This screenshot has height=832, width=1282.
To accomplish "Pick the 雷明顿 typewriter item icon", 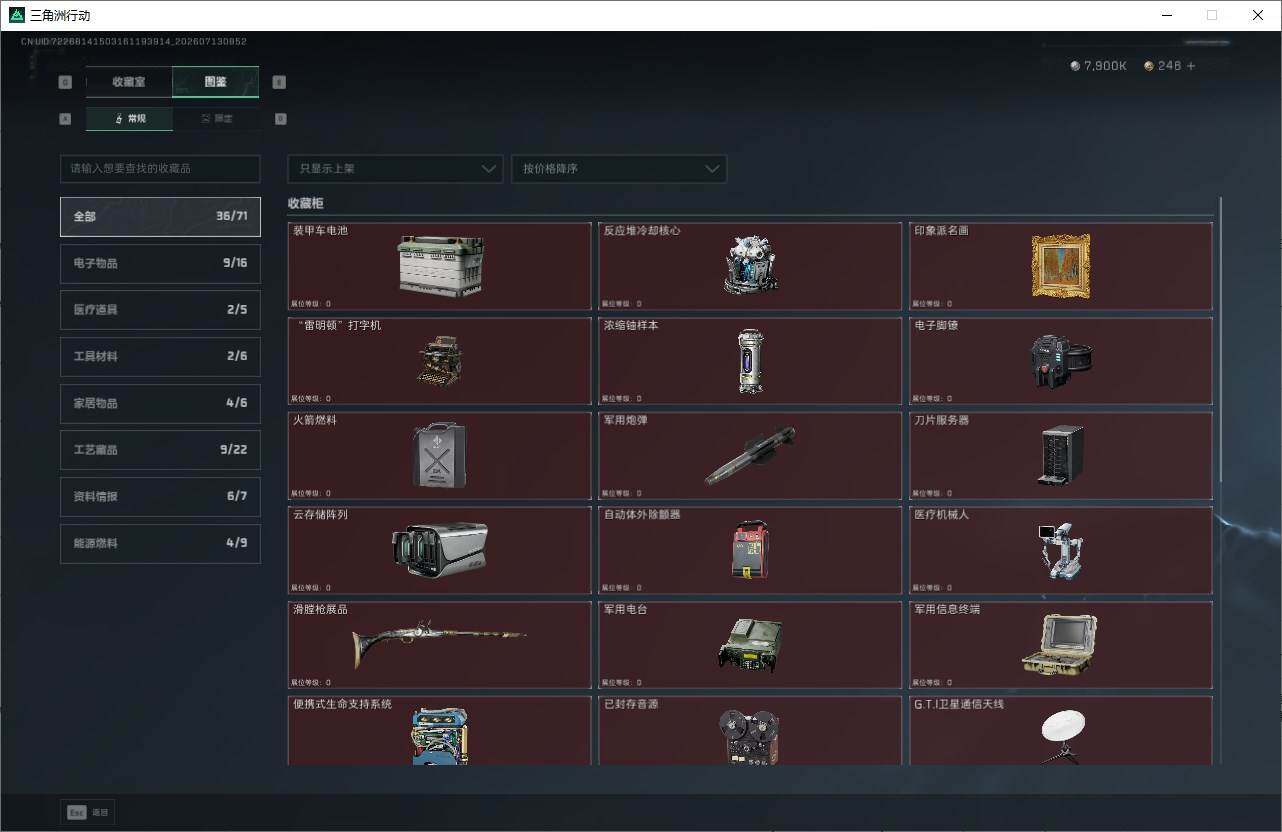I will (x=438, y=360).
